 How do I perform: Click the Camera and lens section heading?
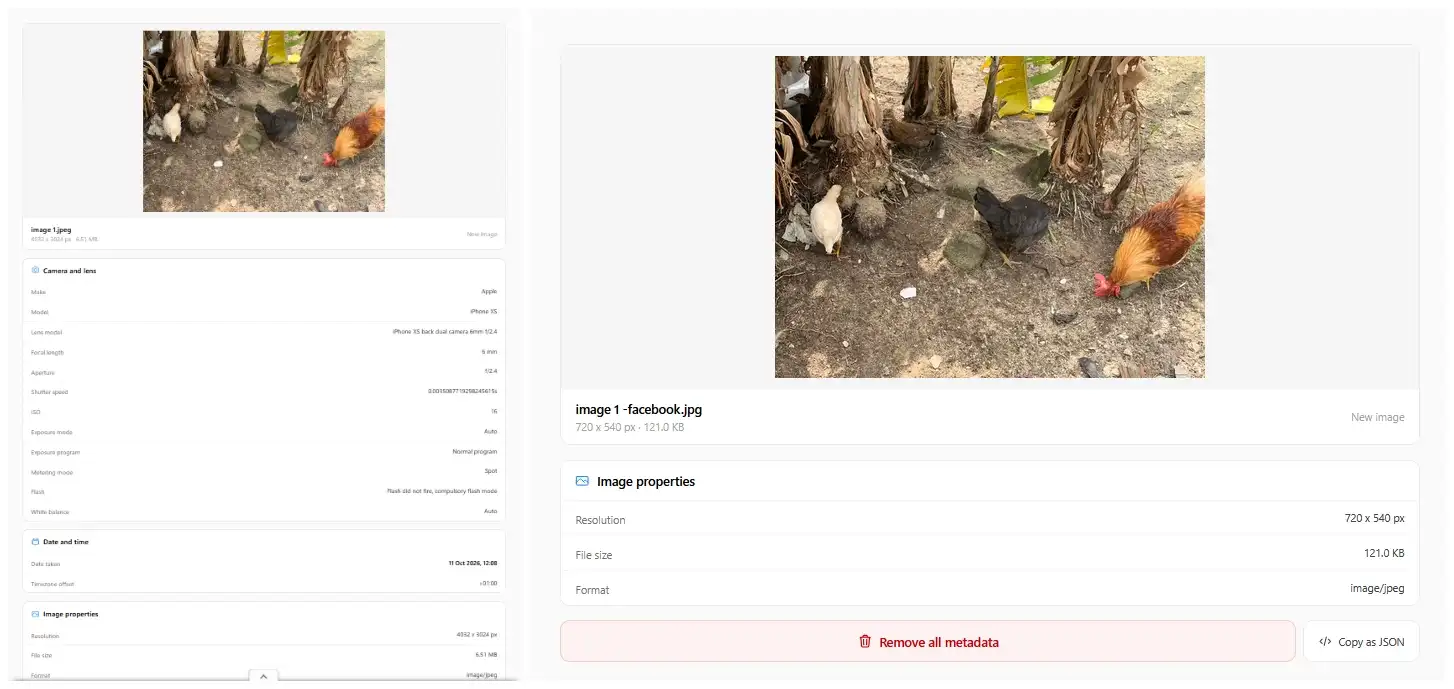click(x=70, y=271)
